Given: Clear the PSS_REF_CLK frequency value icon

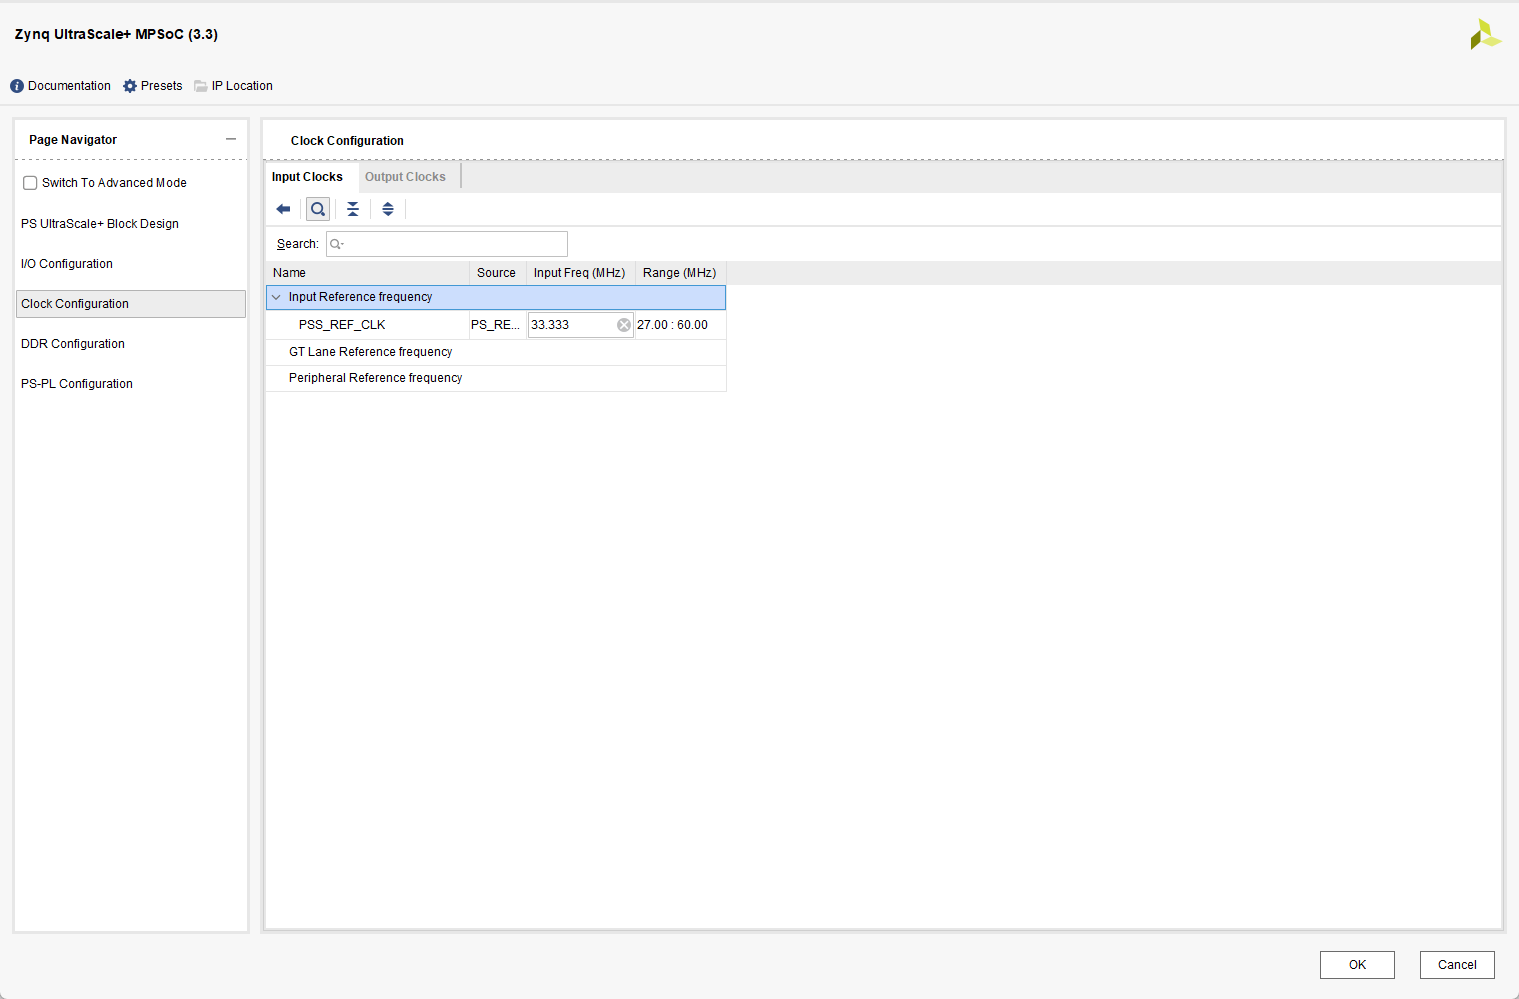Looking at the screenshot, I should pyautogui.click(x=624, y=325).
